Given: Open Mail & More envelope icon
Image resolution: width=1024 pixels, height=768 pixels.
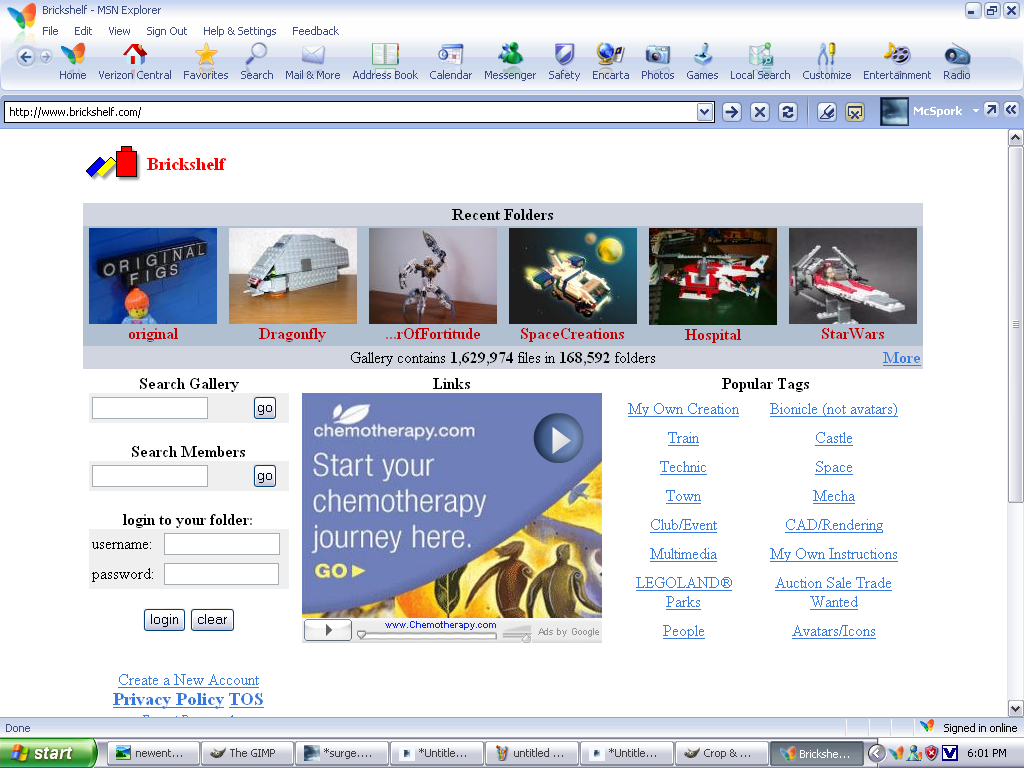Looking at the screenshot, I should (313, 62).
